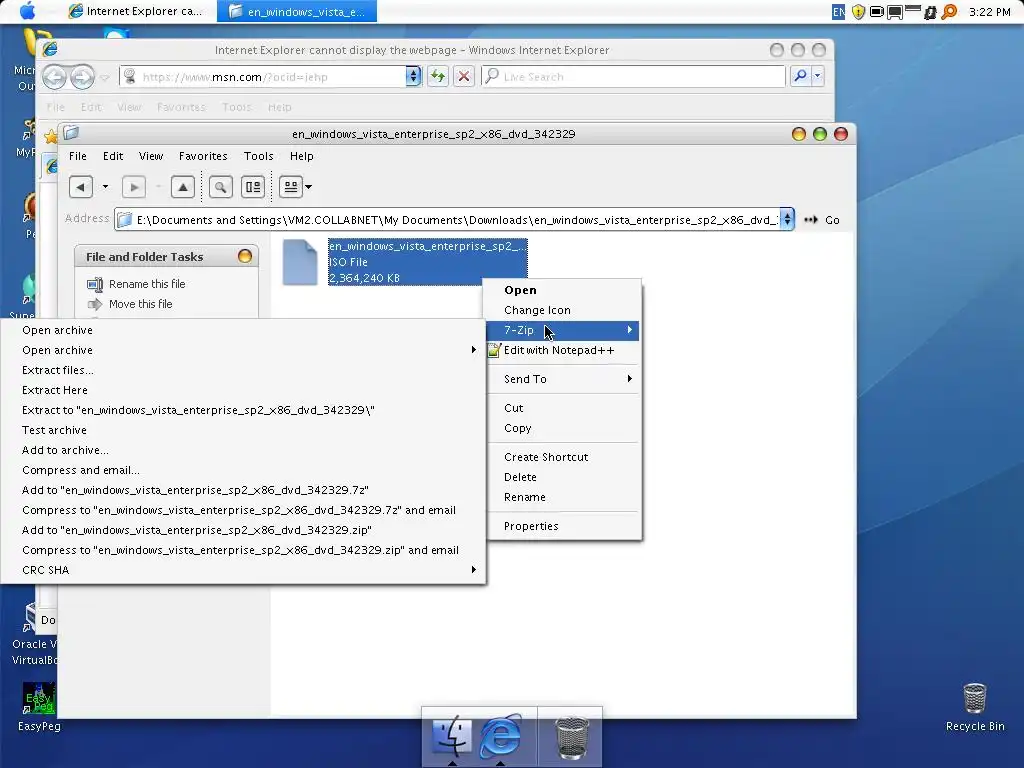Click the Move this file task link
The image size is (1024, 768).
pyautogui.click(x=140, y=304)
